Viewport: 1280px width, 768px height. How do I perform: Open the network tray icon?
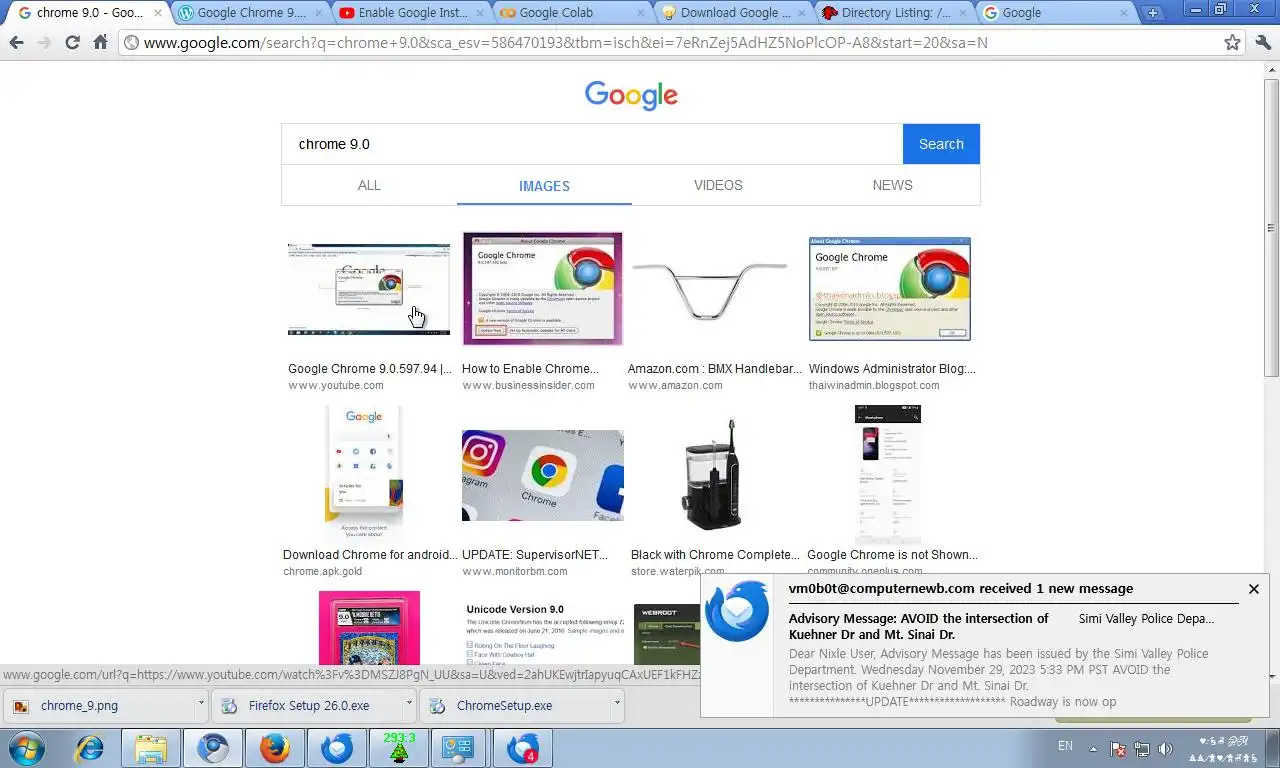[x=1142, y=748]
